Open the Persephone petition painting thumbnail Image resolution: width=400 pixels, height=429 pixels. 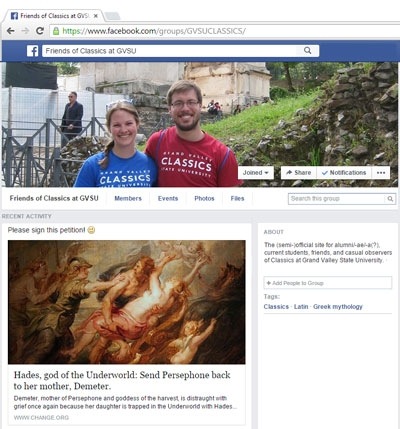tap(127, 302)
